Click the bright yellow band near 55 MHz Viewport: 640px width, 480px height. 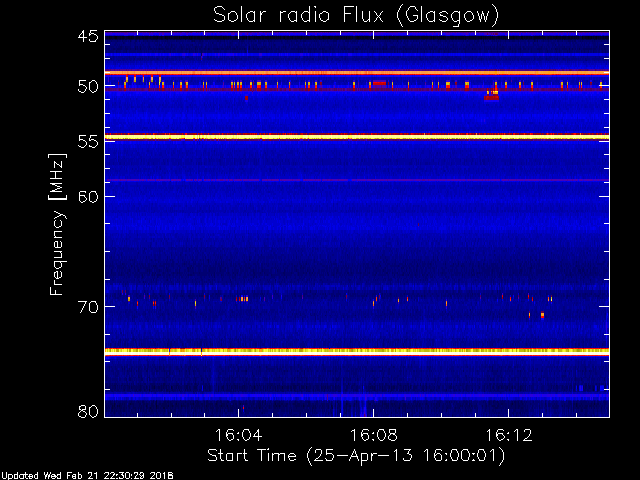357,137
